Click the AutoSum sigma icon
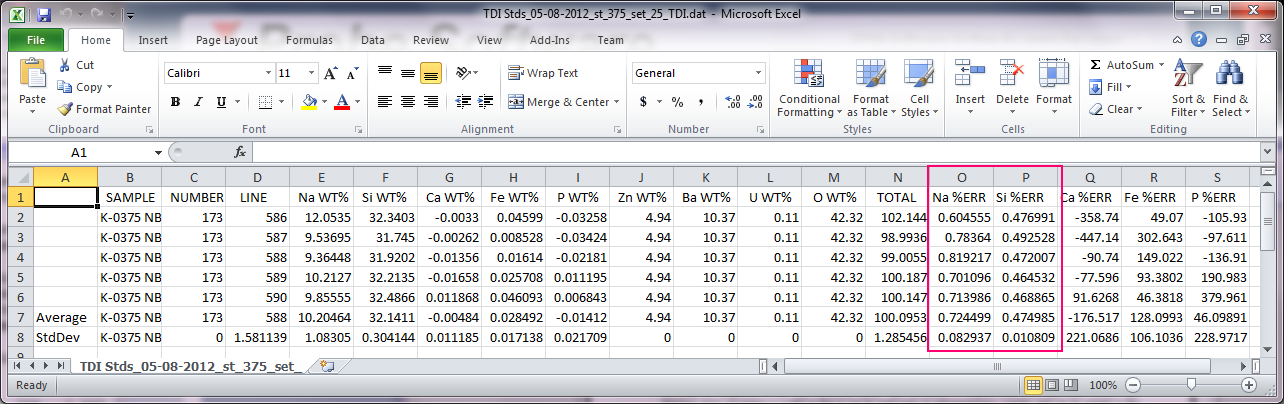 (1096, 65)
